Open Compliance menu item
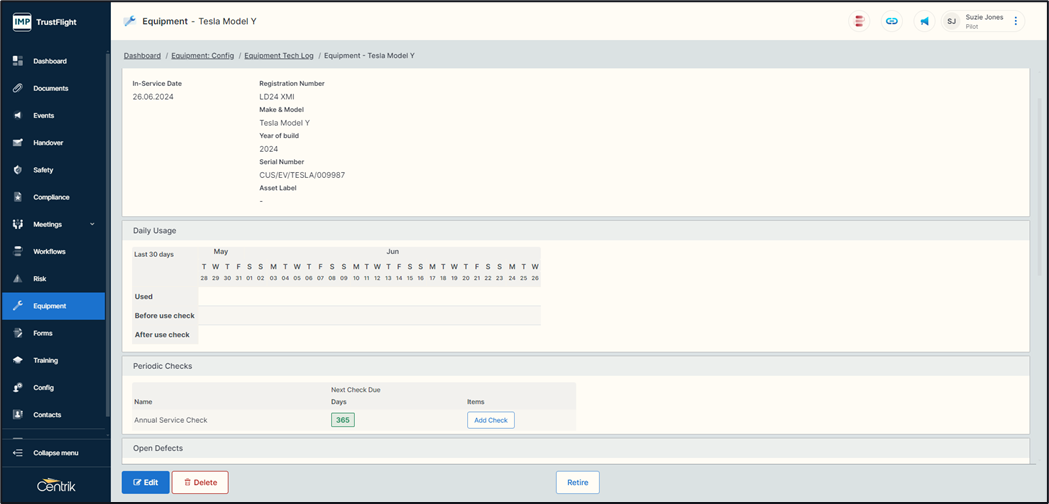Viewport: 1049px width, 504px height. point(52,197)
